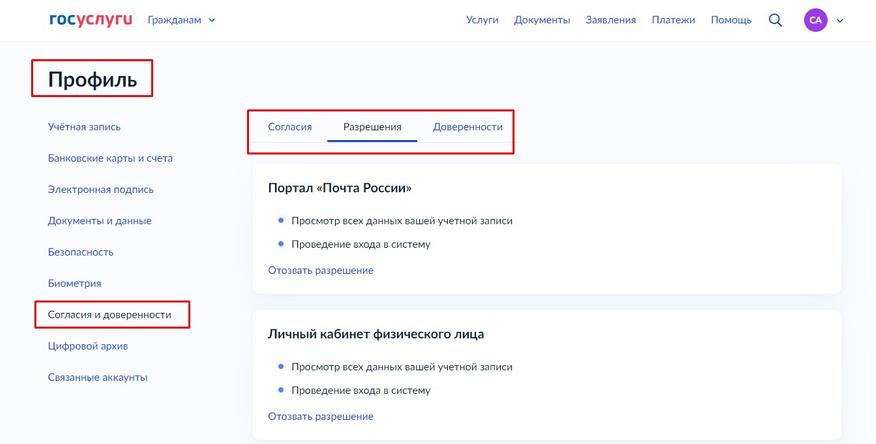Open Учётная запись in the sidebar
The height and width of the screenshot is (444, 876).
(84, 127)
